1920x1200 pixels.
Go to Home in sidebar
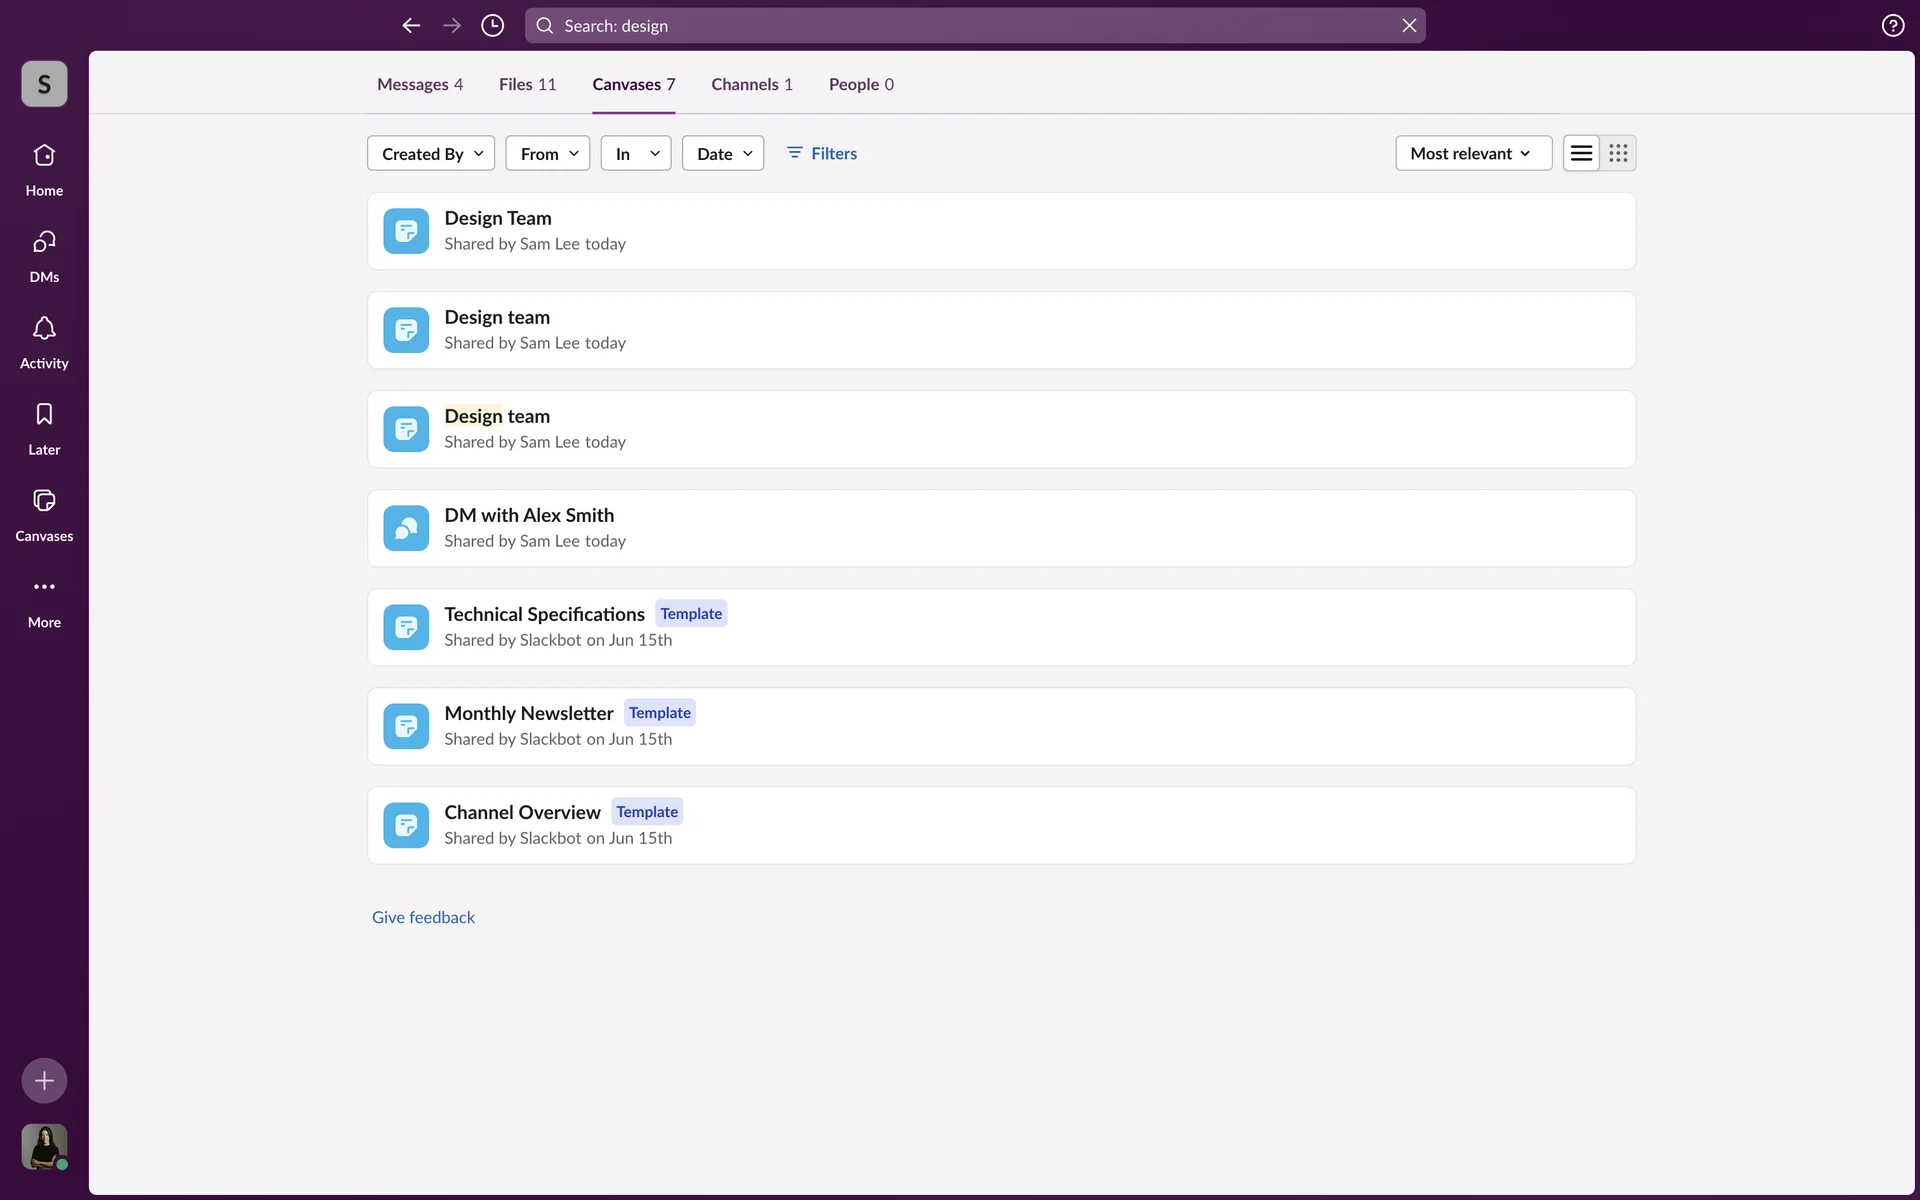point(44,169)
